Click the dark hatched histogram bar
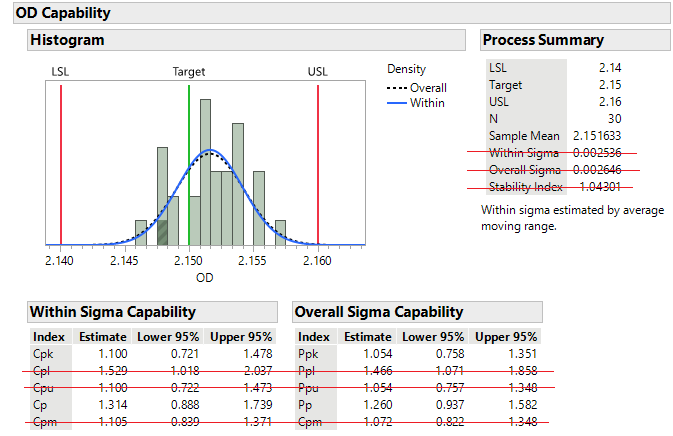This screenshot has width=673, height=436. [x=163, y=232]
